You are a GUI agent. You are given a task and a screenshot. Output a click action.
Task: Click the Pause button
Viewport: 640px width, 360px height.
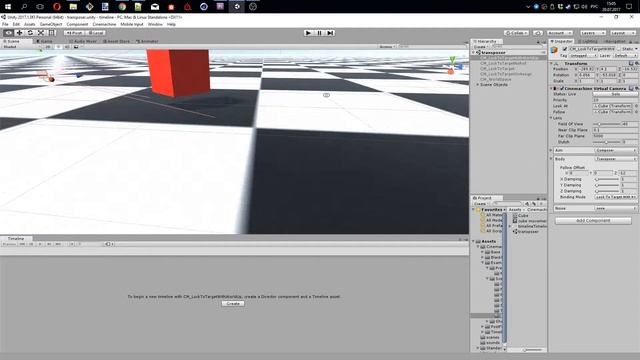[x=320, y=33]
